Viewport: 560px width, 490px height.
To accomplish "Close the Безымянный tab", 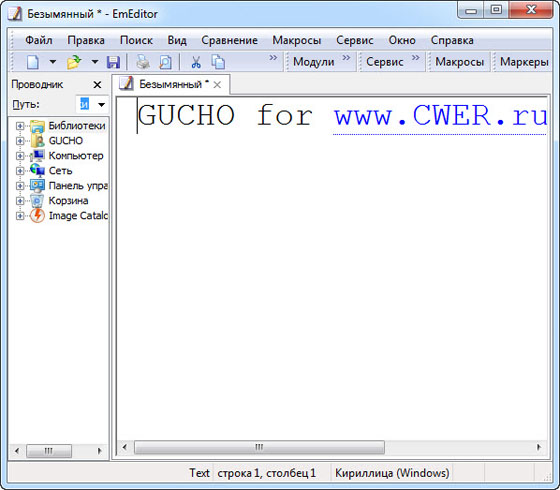I will [217, 85].
